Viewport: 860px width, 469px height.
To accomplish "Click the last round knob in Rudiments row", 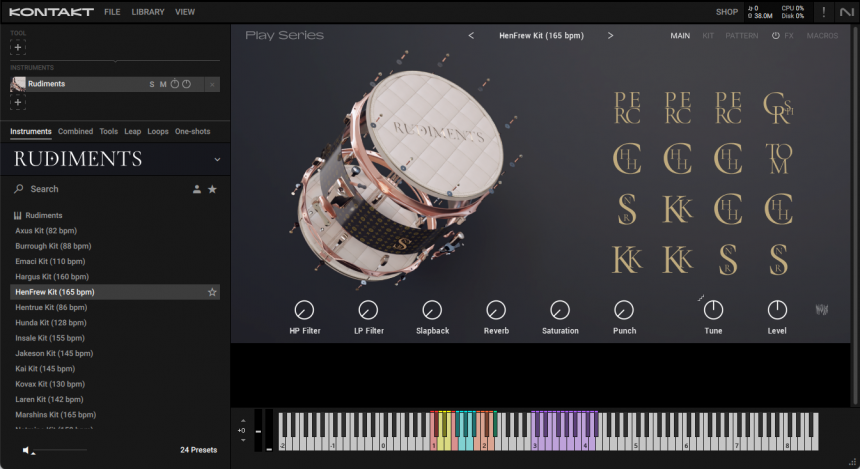I will coord(186,84).
